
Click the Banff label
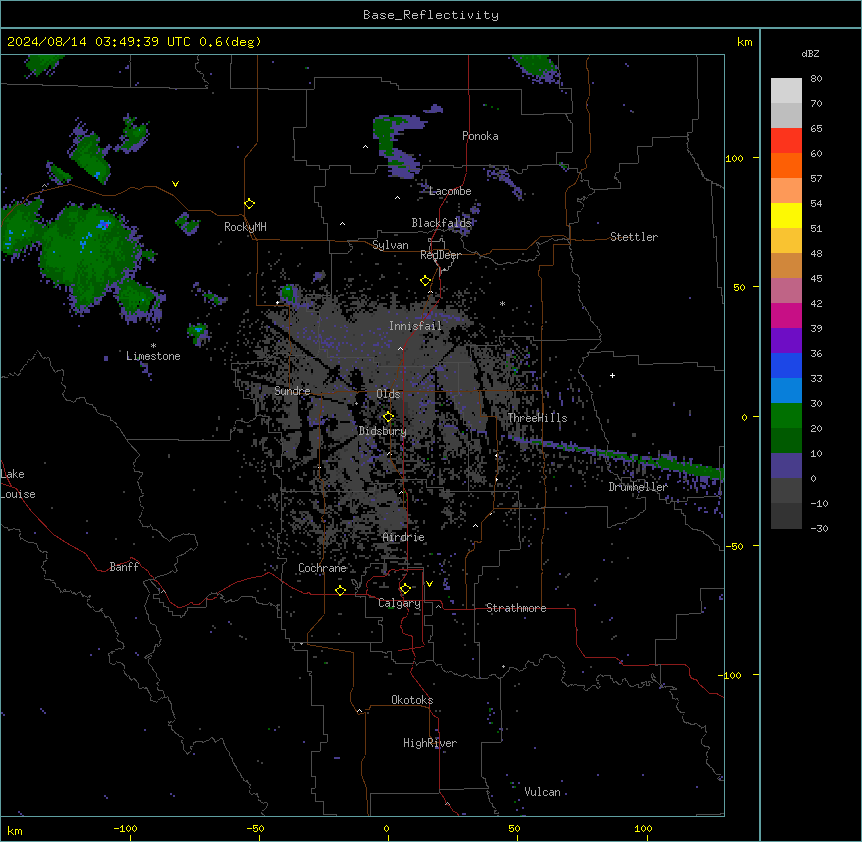click(124, 567)
